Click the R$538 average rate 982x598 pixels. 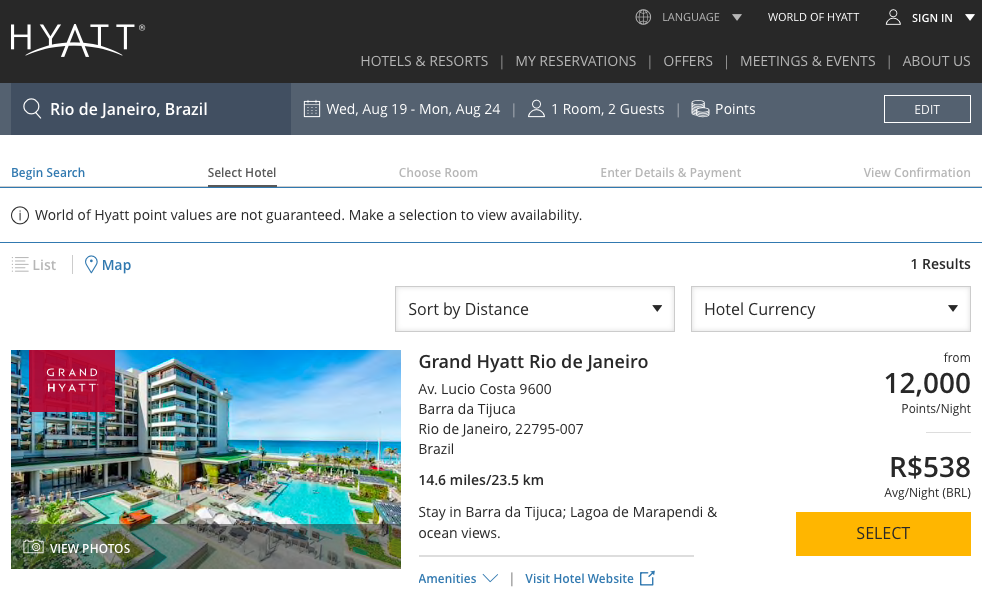(x=930, y=467)
